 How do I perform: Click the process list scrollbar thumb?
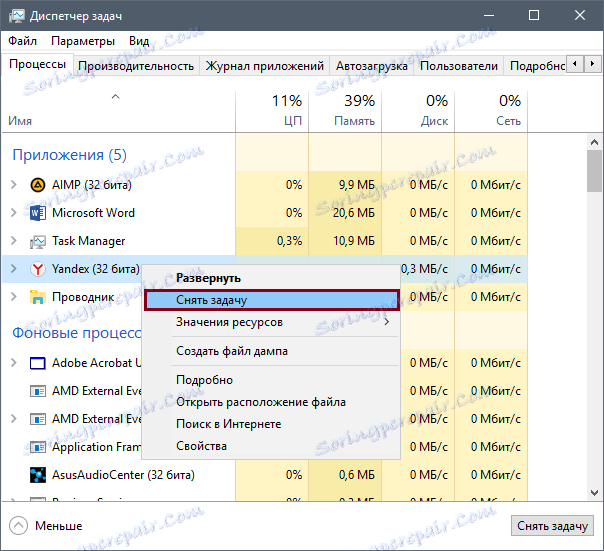594,171
